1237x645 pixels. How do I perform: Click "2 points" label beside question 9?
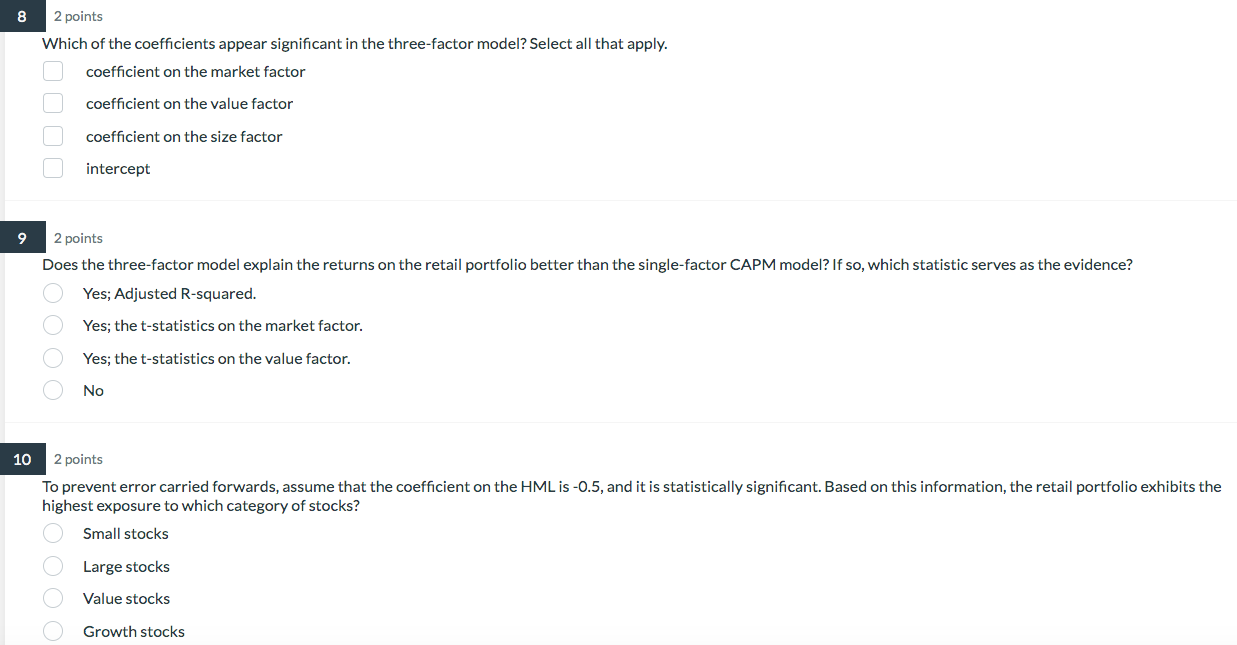(78, 238)
